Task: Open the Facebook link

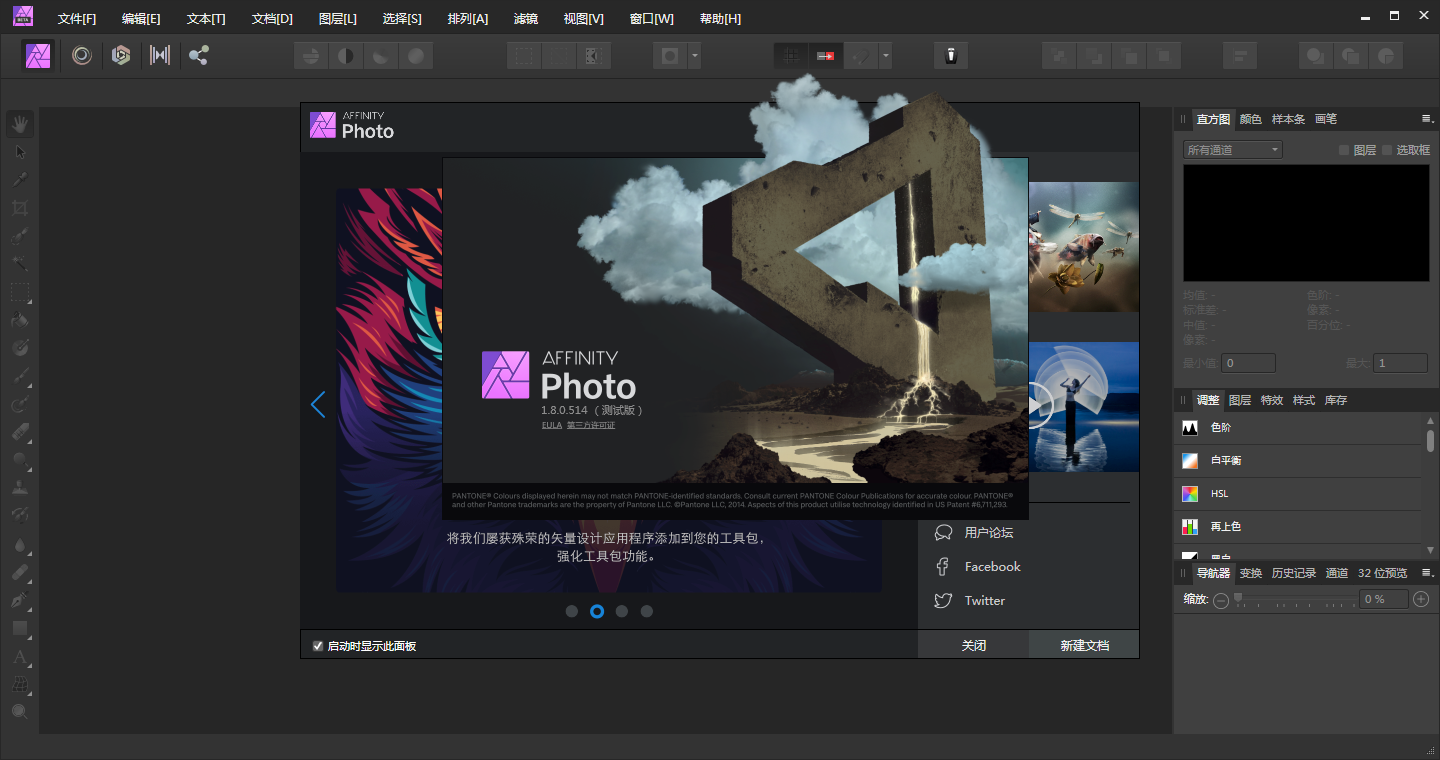Action: point(992,566)
